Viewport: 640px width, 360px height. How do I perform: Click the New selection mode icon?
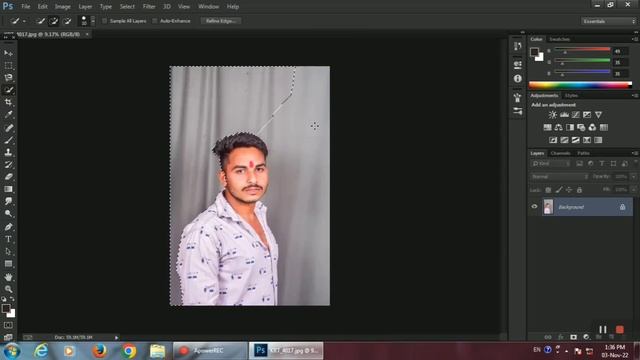(x=40, y=21)
